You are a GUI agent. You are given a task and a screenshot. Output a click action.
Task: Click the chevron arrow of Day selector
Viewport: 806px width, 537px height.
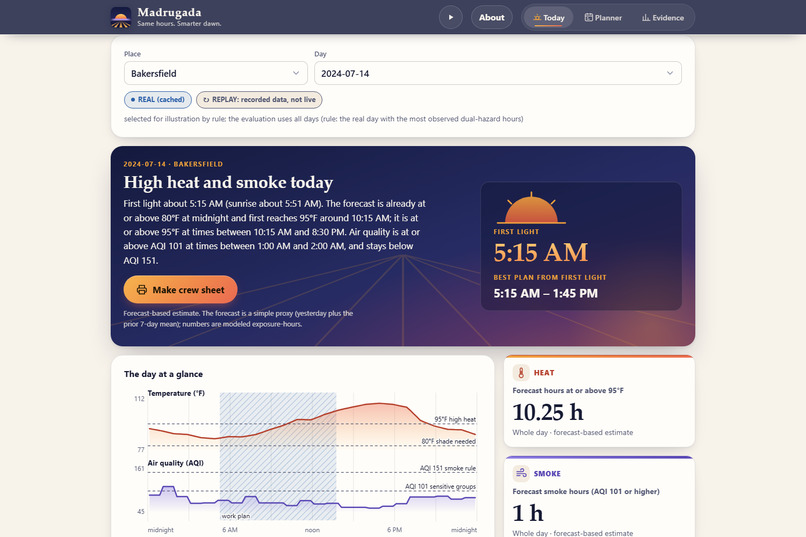tap(670, 73)
